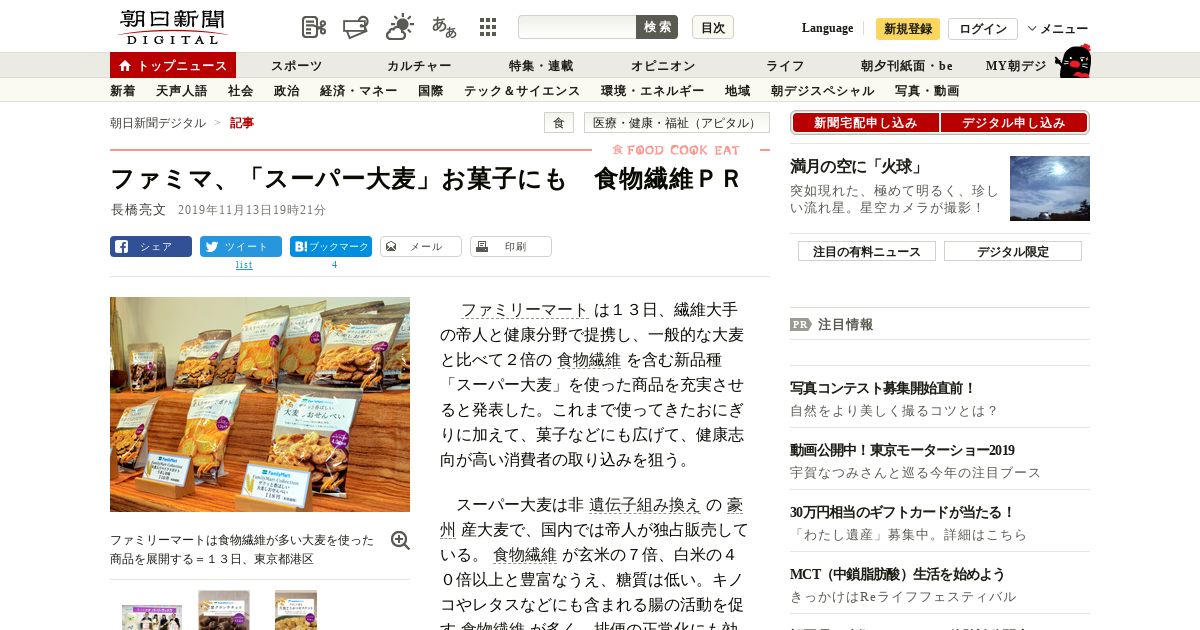Select 地域 in sub navigation
Image resolution: width=1200 pixels, height=630 pixels.
pyautogui.click(x=738, y=90)
